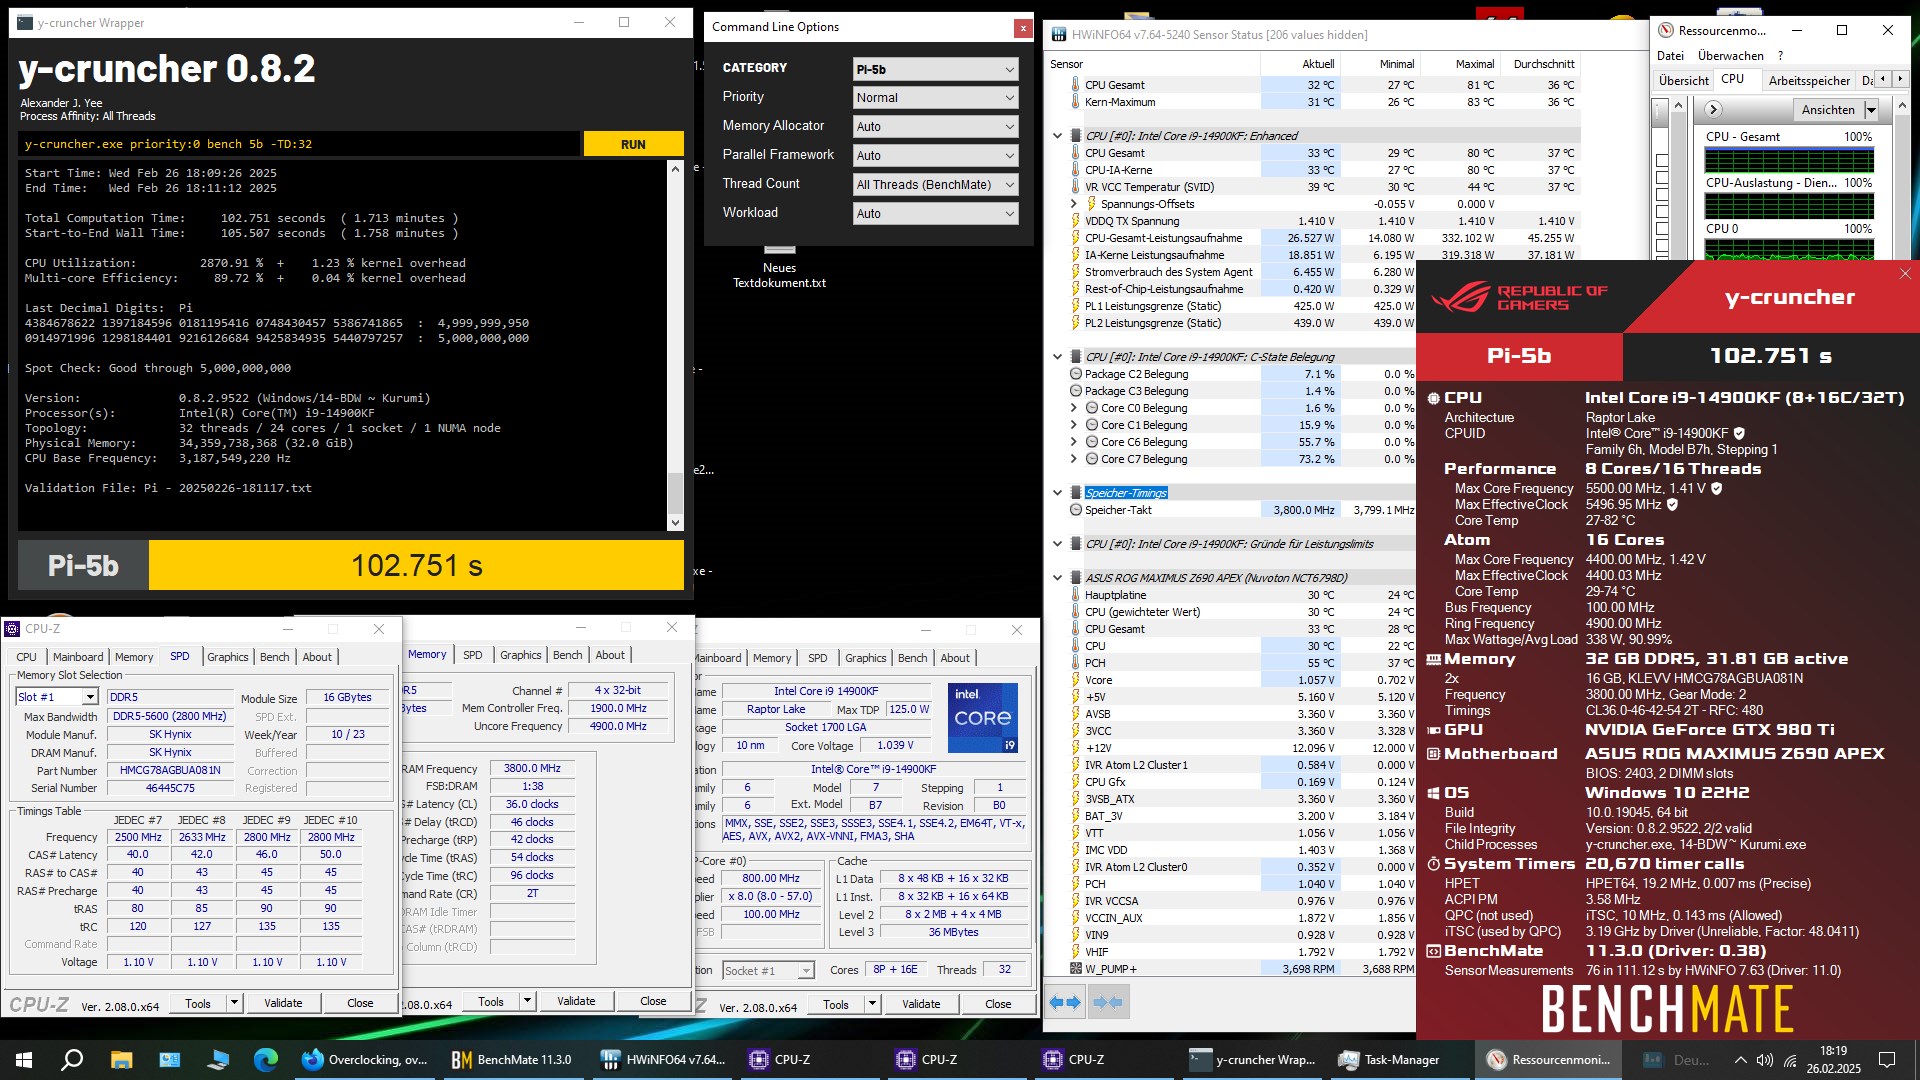Screen dimensions: 1920x1080
Task: Open Windows Start menu
Action: [24, 1060]
